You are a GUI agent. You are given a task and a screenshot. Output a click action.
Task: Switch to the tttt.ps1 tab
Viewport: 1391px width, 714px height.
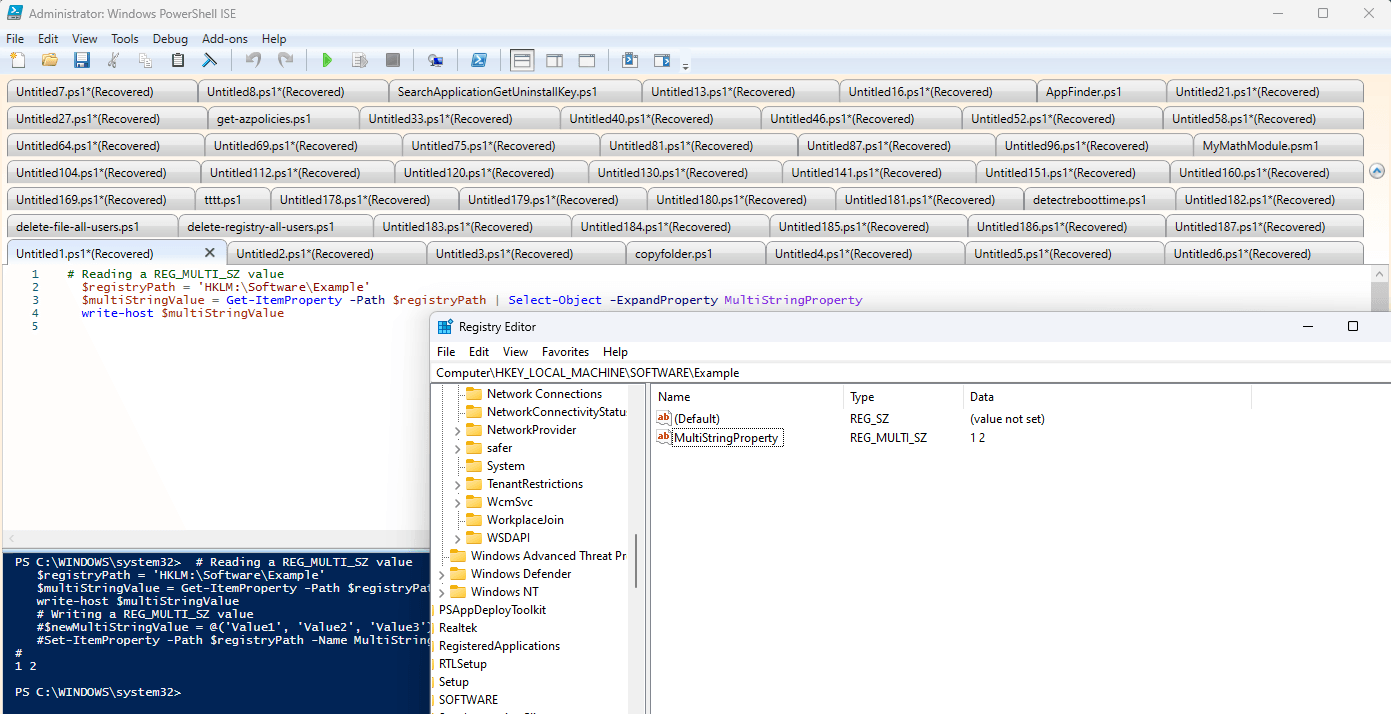click(x=232, y=199)
